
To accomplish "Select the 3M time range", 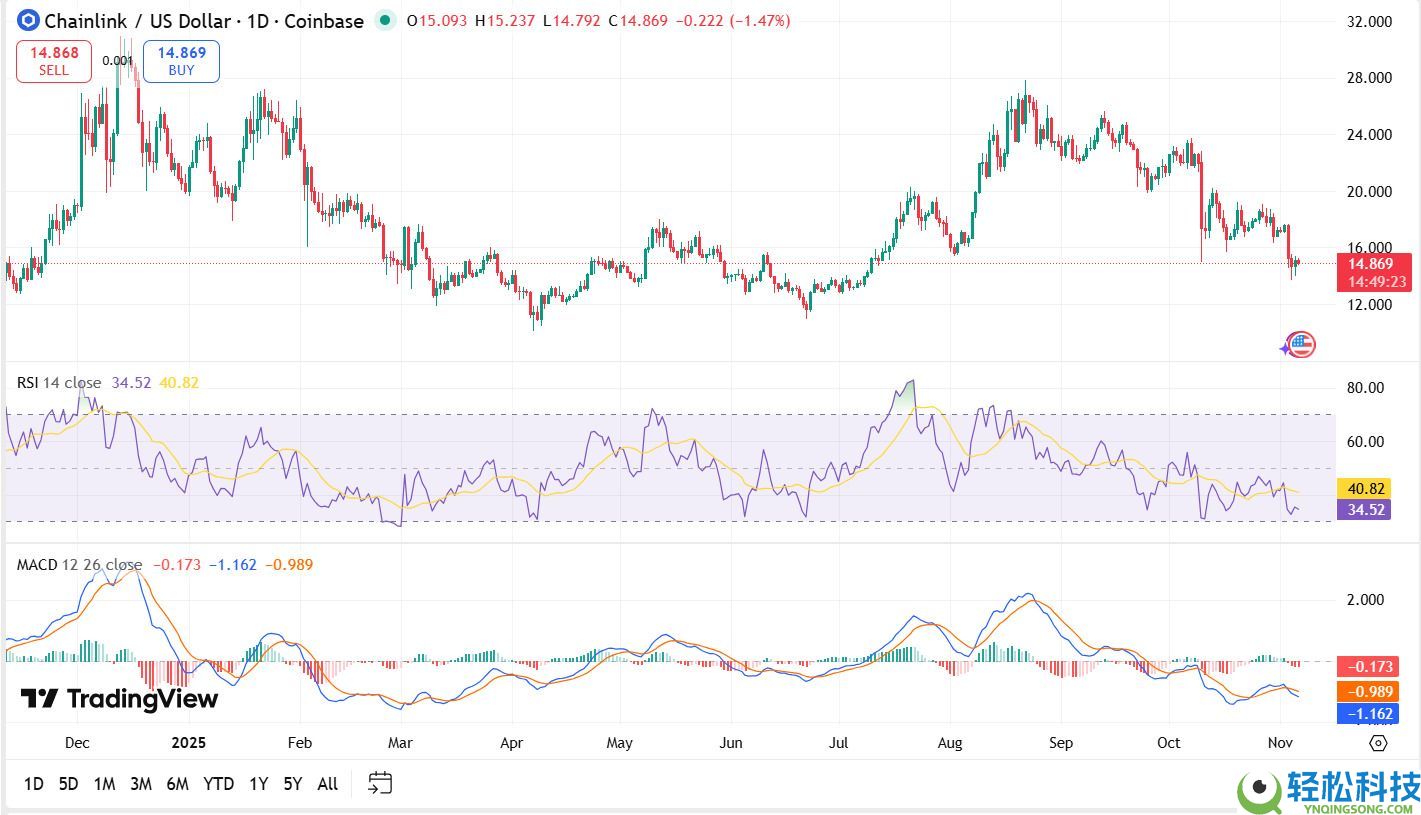I will click(x=141, y=784).
